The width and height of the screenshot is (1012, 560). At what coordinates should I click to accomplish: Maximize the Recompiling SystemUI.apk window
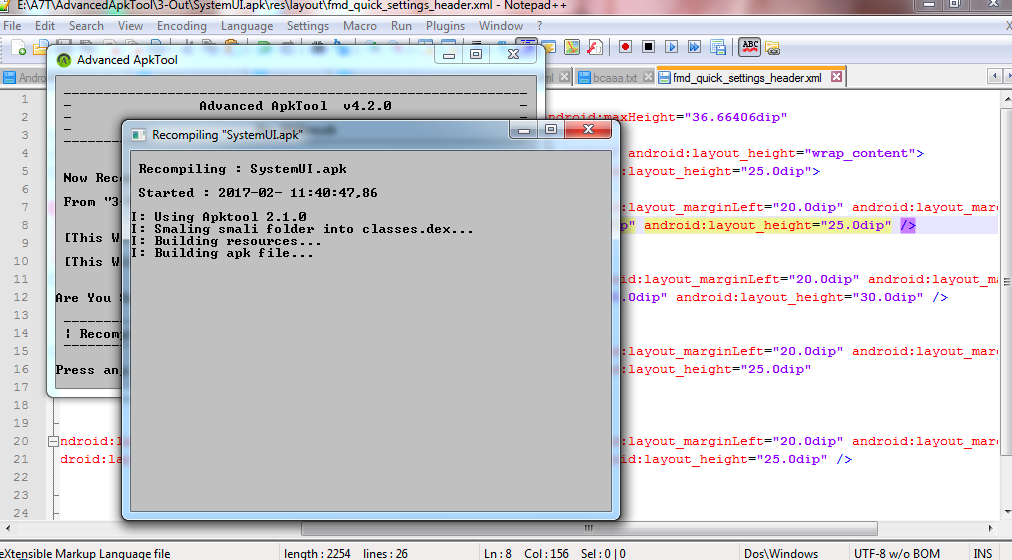pyautogui.click(x=551, y=130)
